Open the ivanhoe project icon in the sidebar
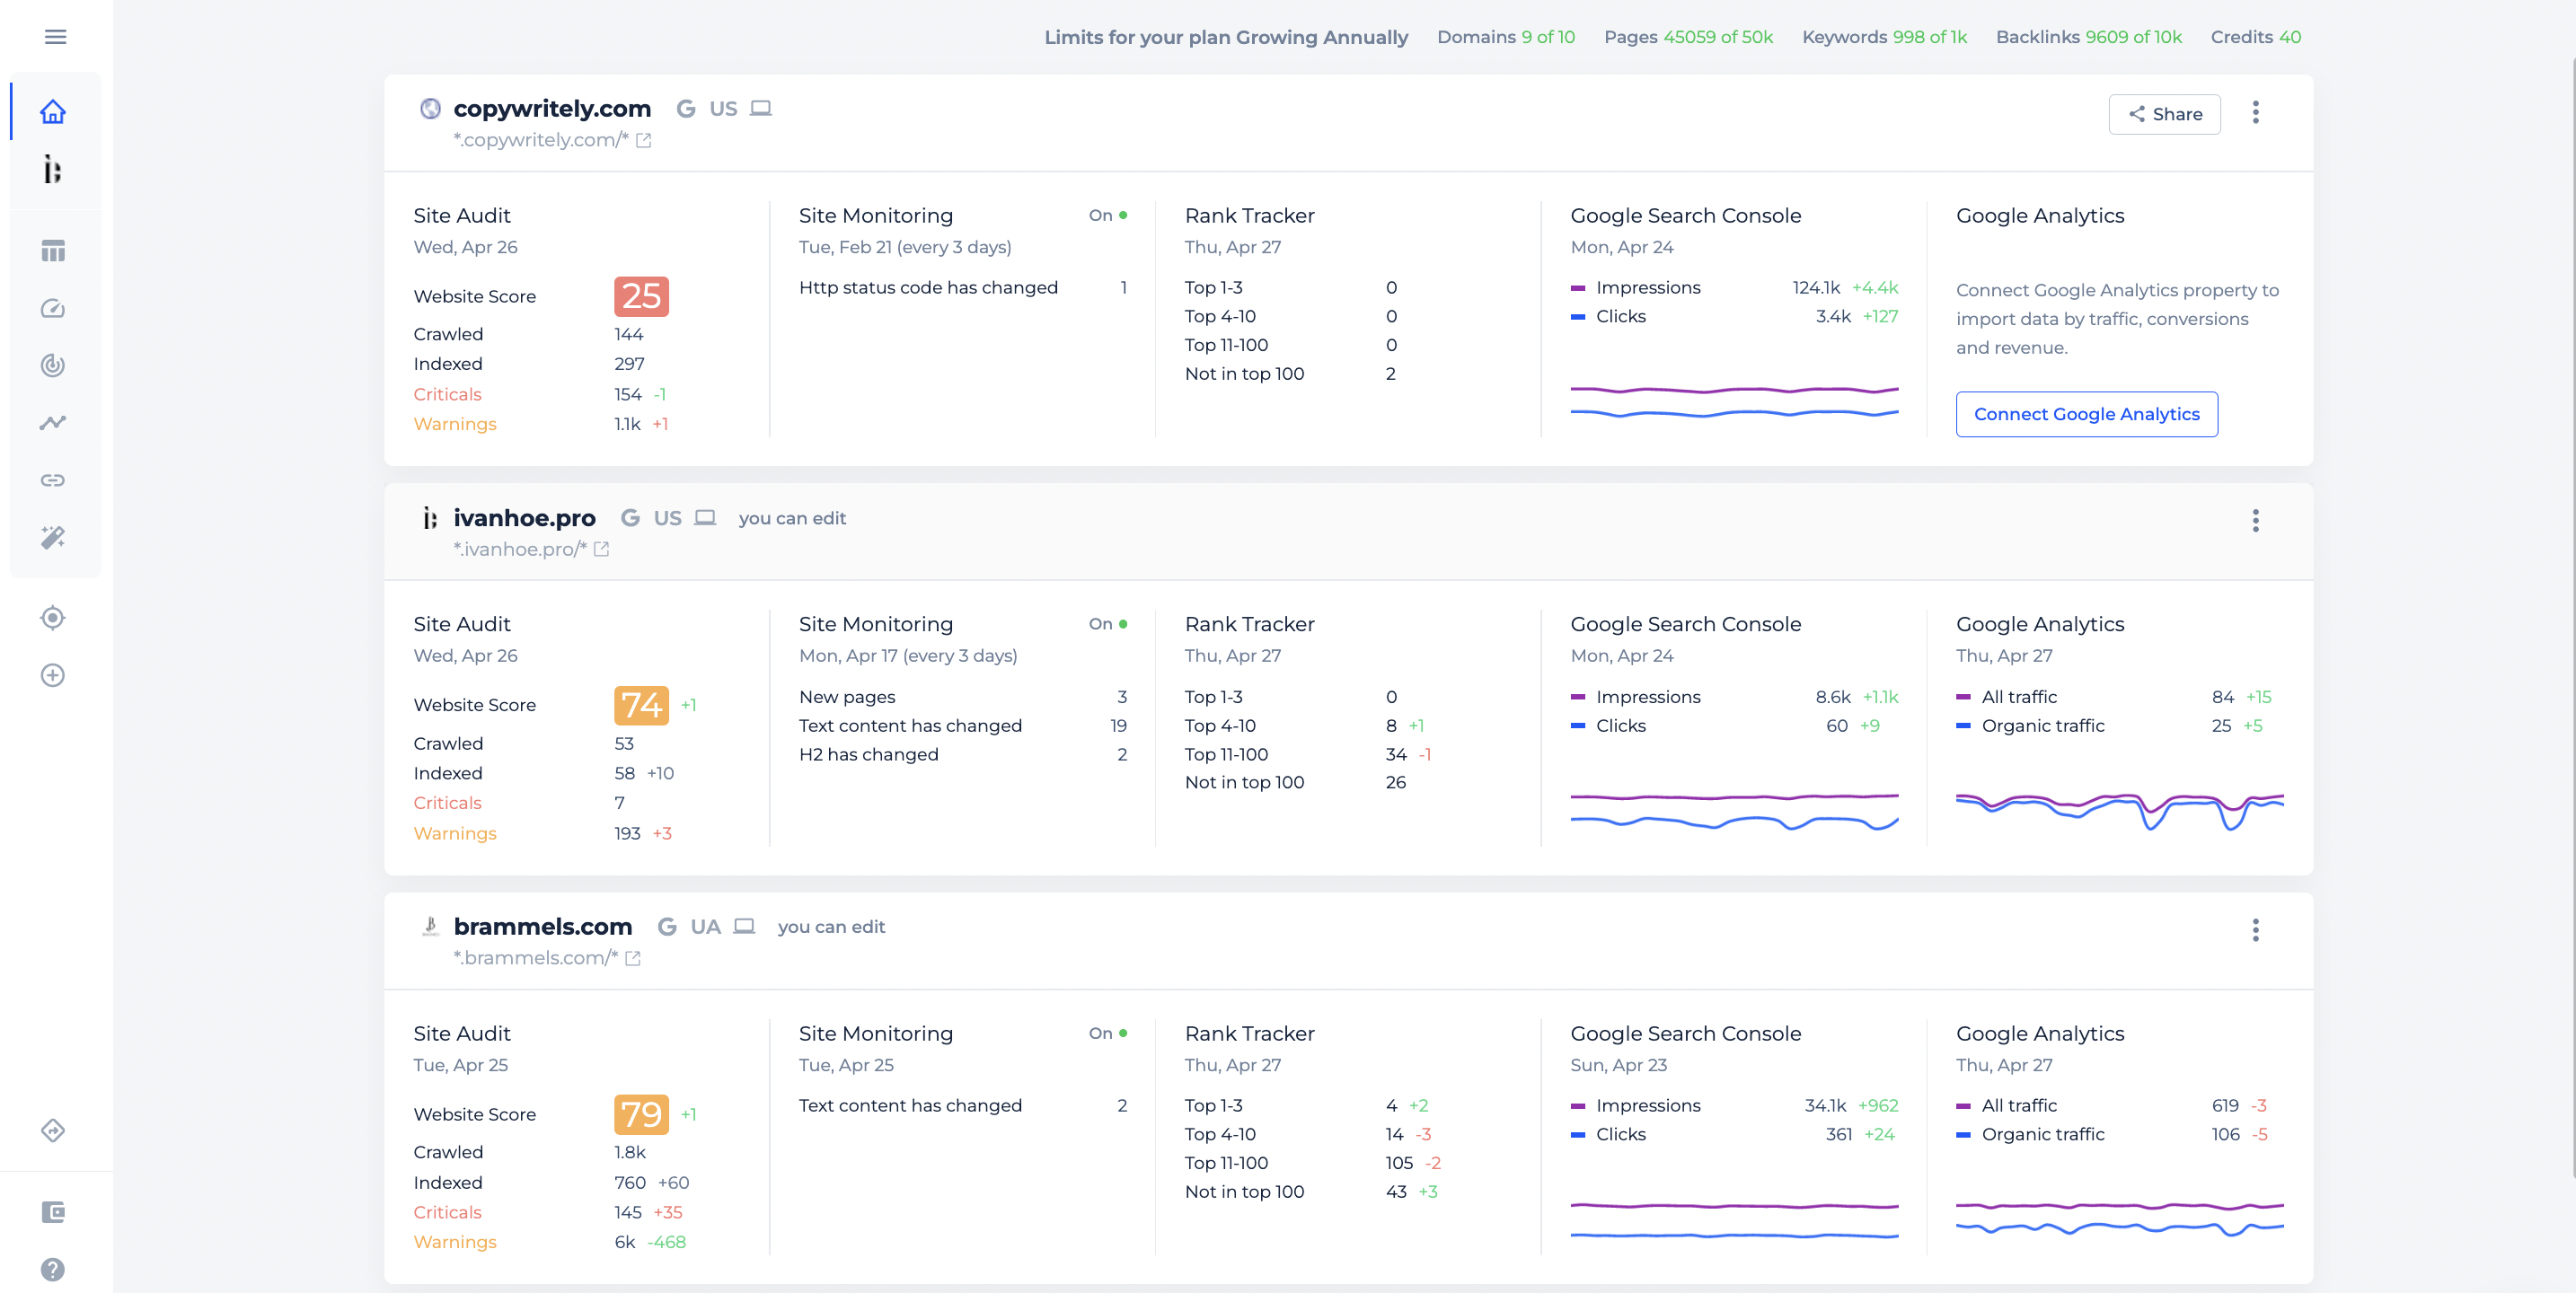The width and height of the screenshot is (2576, 1293). coord(53,169)
